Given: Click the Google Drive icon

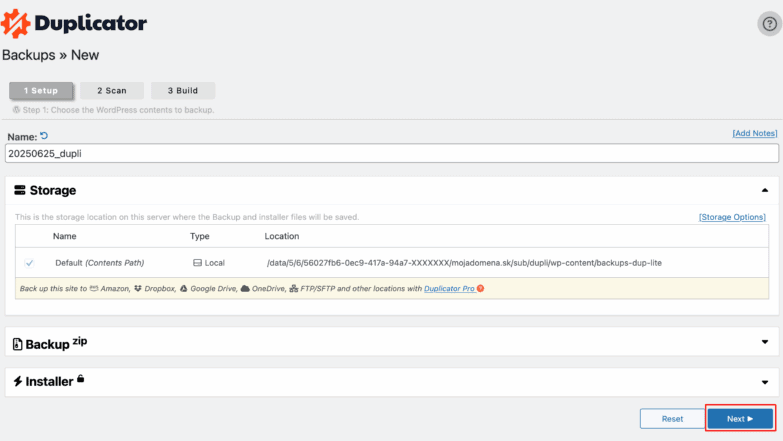Looking at the screenshot, I should pos(184,289).
